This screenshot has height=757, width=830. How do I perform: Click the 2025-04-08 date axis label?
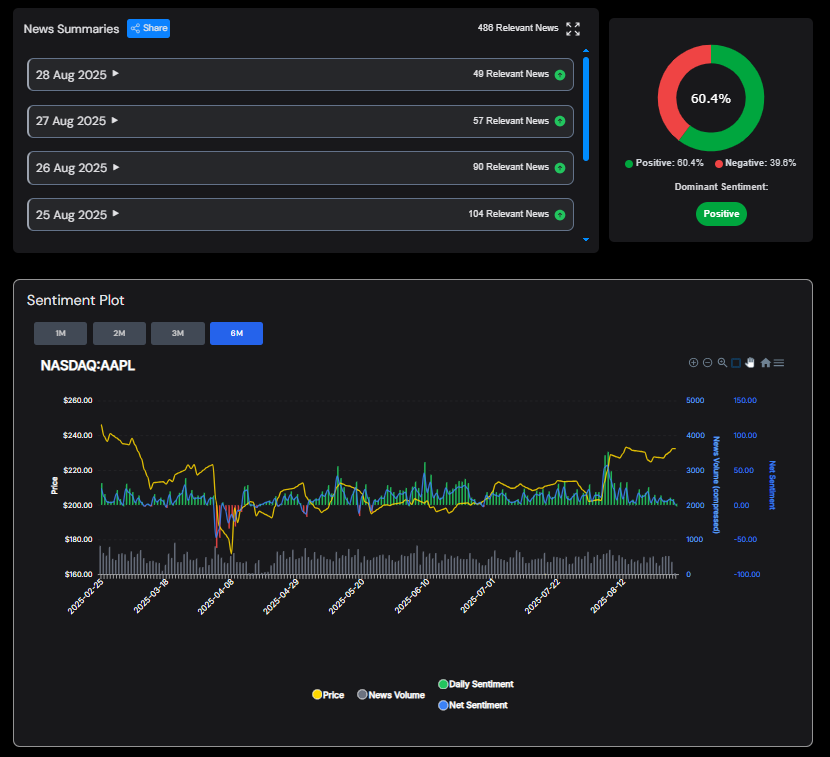(x=216, y=597)
